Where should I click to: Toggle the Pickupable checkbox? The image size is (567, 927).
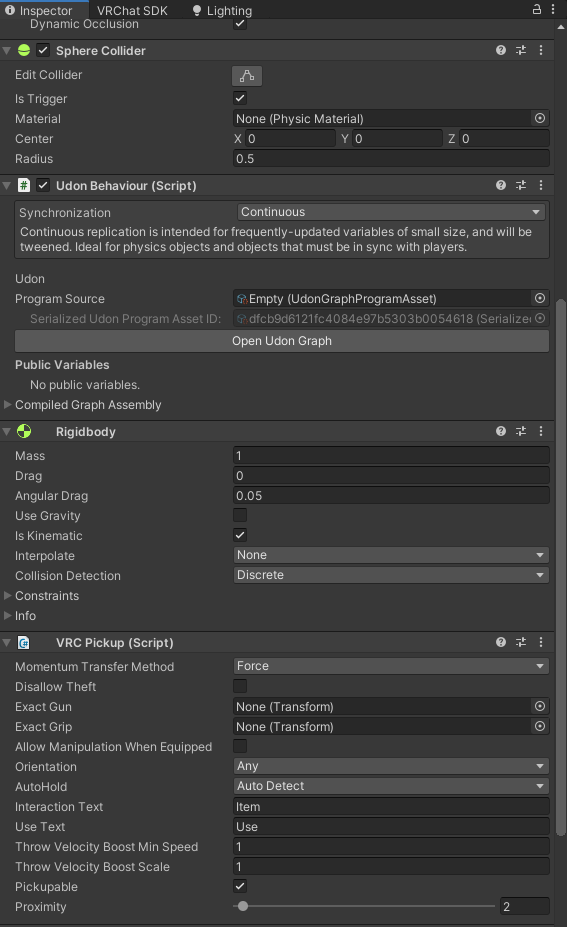point(240,886)
